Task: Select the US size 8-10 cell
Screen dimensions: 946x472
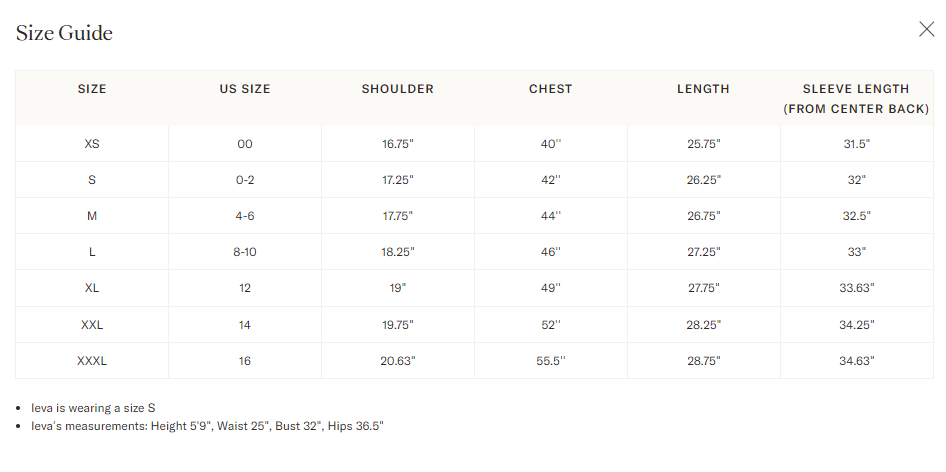Action: [x=245, y=252]
